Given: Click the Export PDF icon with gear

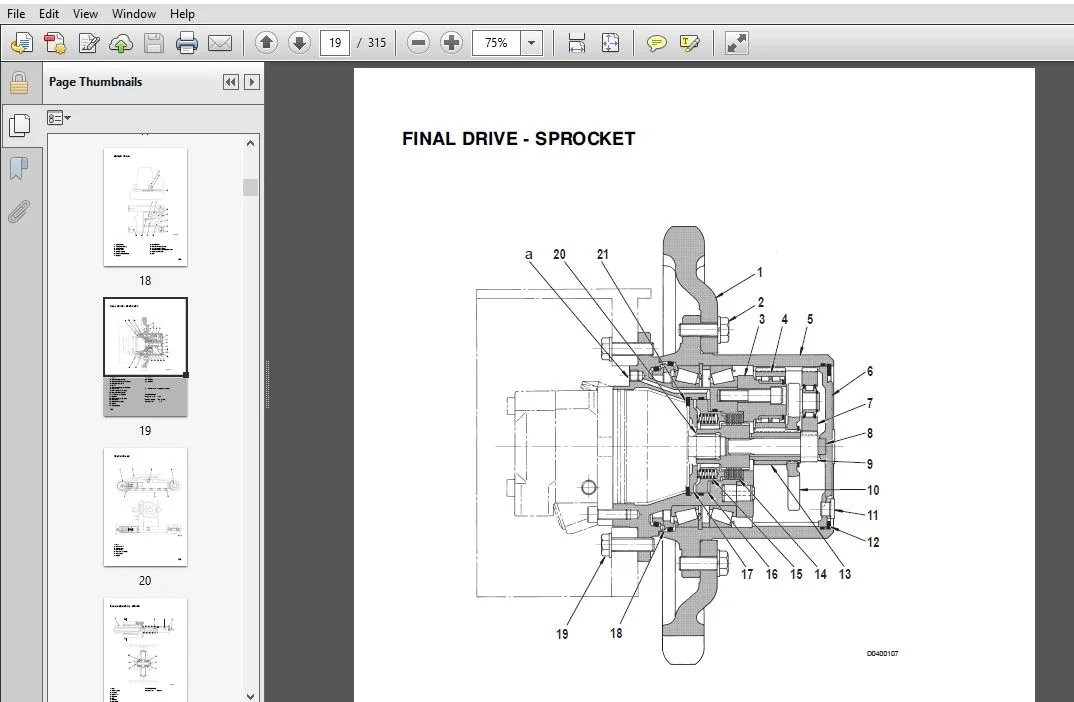Looking at the screenshot, I should (55, 43).
